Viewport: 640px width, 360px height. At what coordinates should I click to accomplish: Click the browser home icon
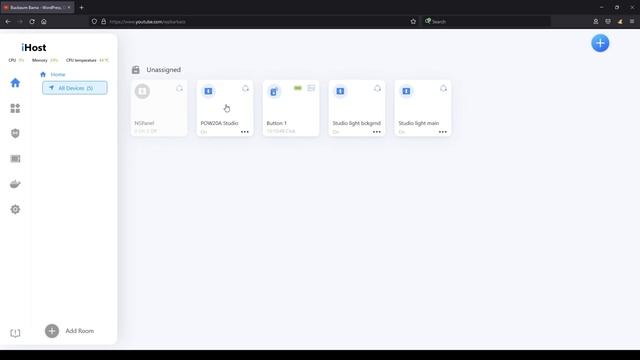point(44,22)
